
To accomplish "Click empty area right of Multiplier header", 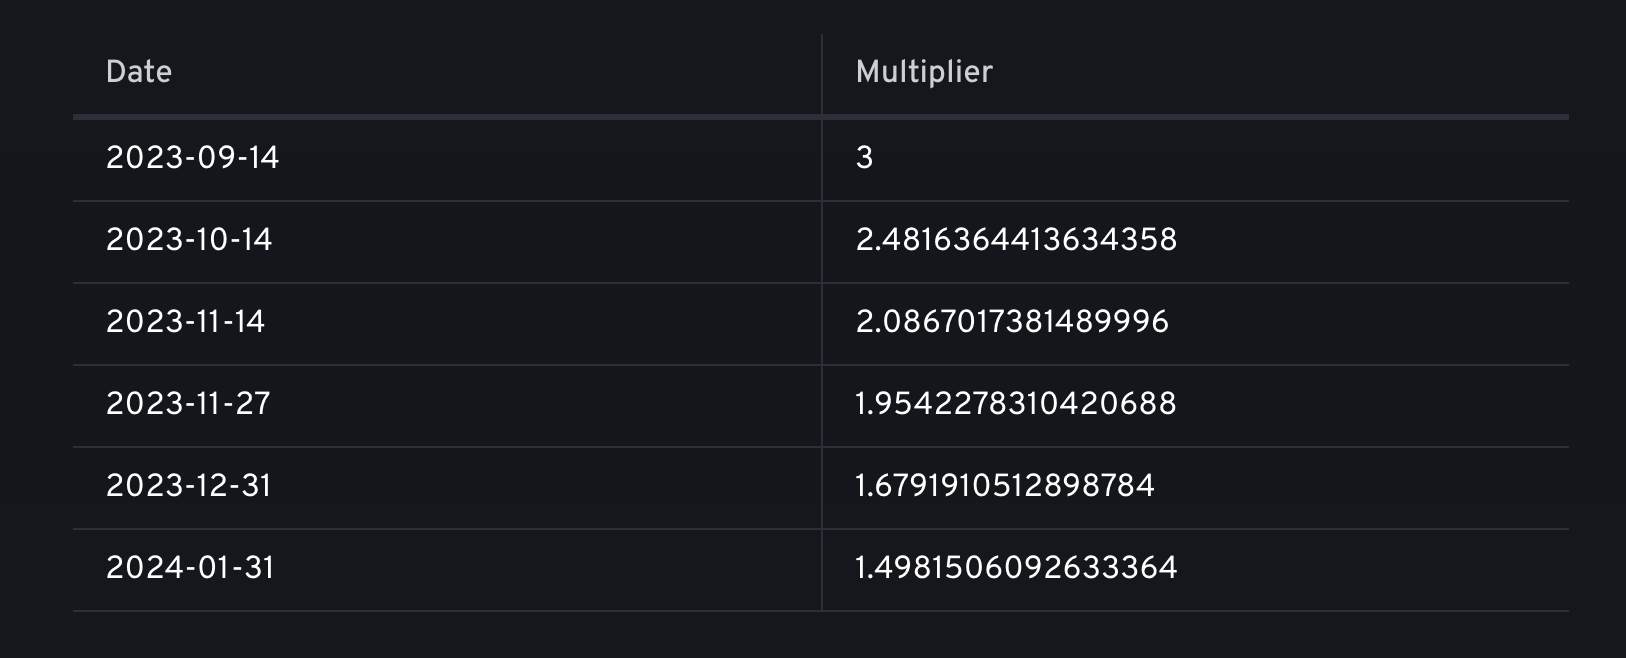I will pos(1280,72).
